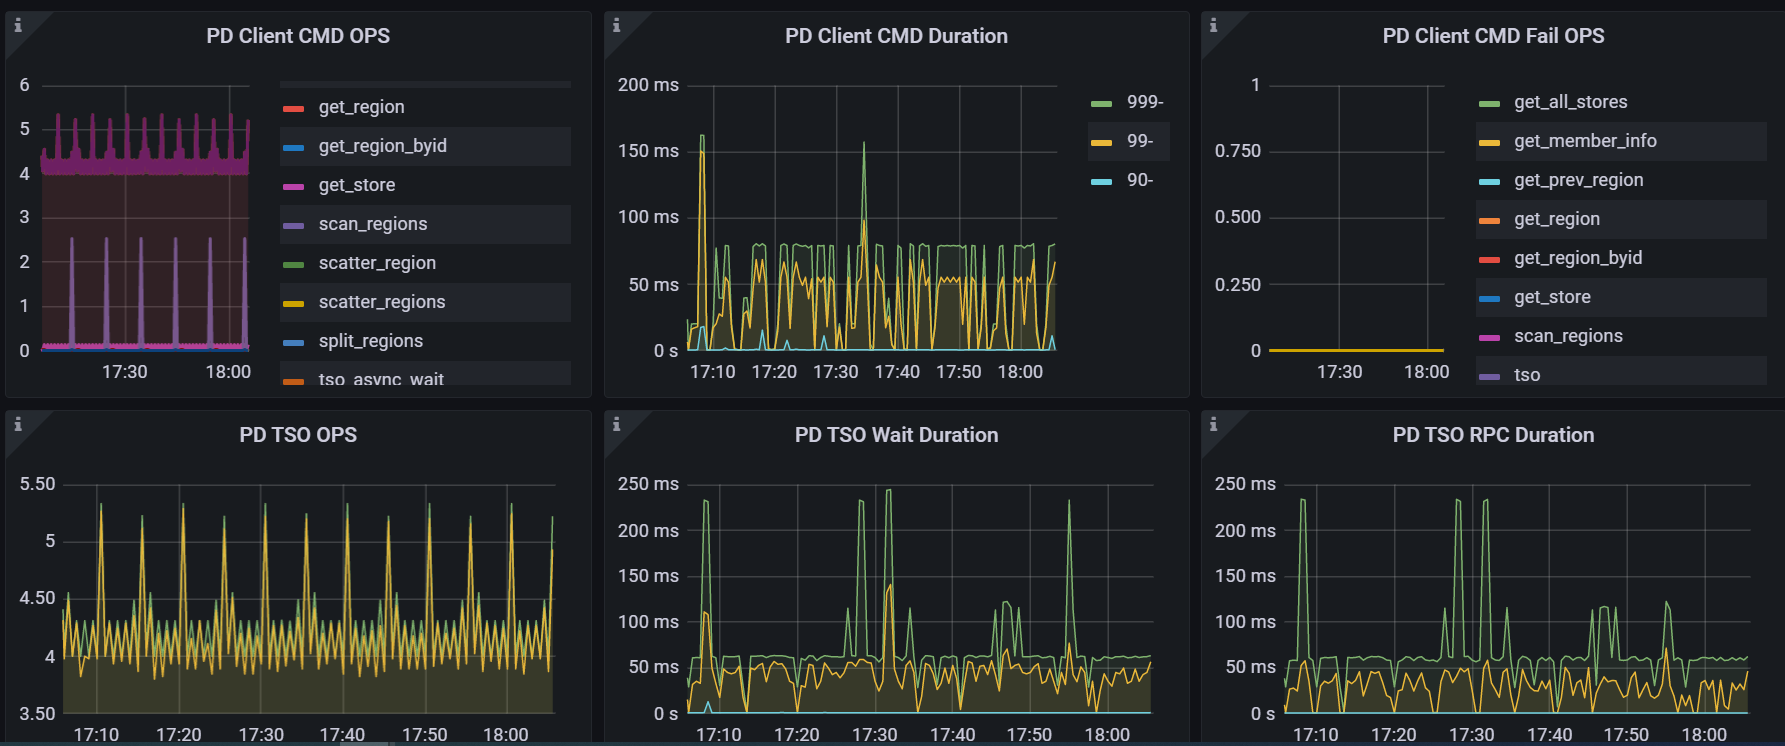Open info icon of PD Client CMD Fail OPS panel
The image size is (1785, 746).
(x=1213, y=25)
